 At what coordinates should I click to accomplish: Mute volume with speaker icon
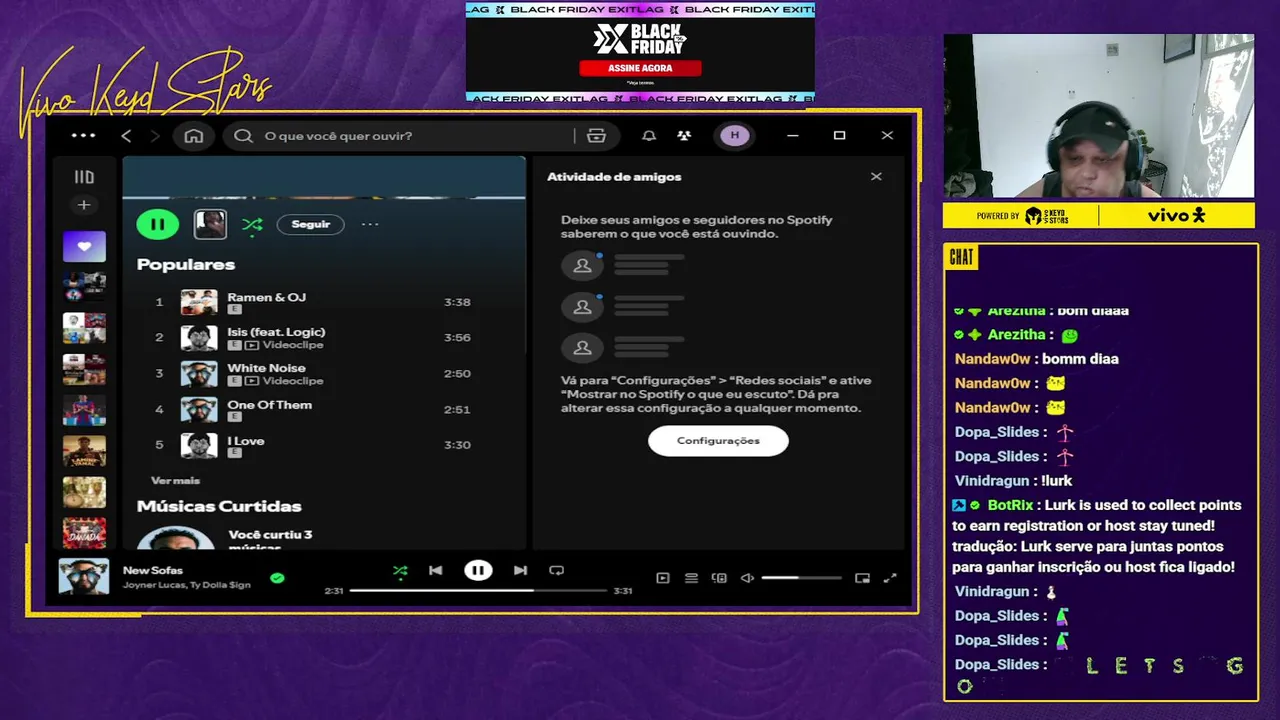[x=747, y=578]
